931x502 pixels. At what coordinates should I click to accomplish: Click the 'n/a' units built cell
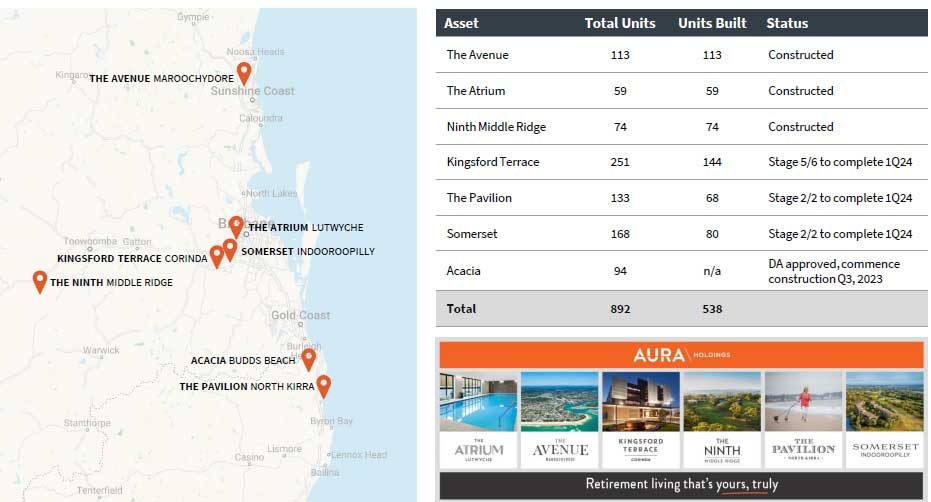(x=712, y=271)
